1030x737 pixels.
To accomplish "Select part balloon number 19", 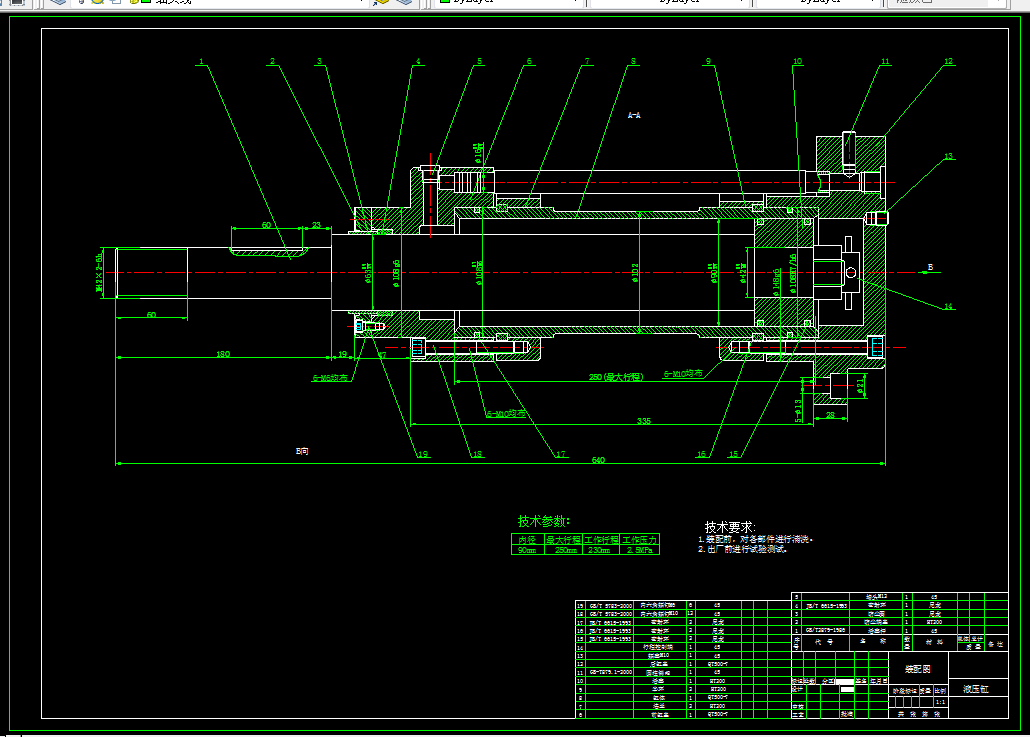I will (423, 454).
